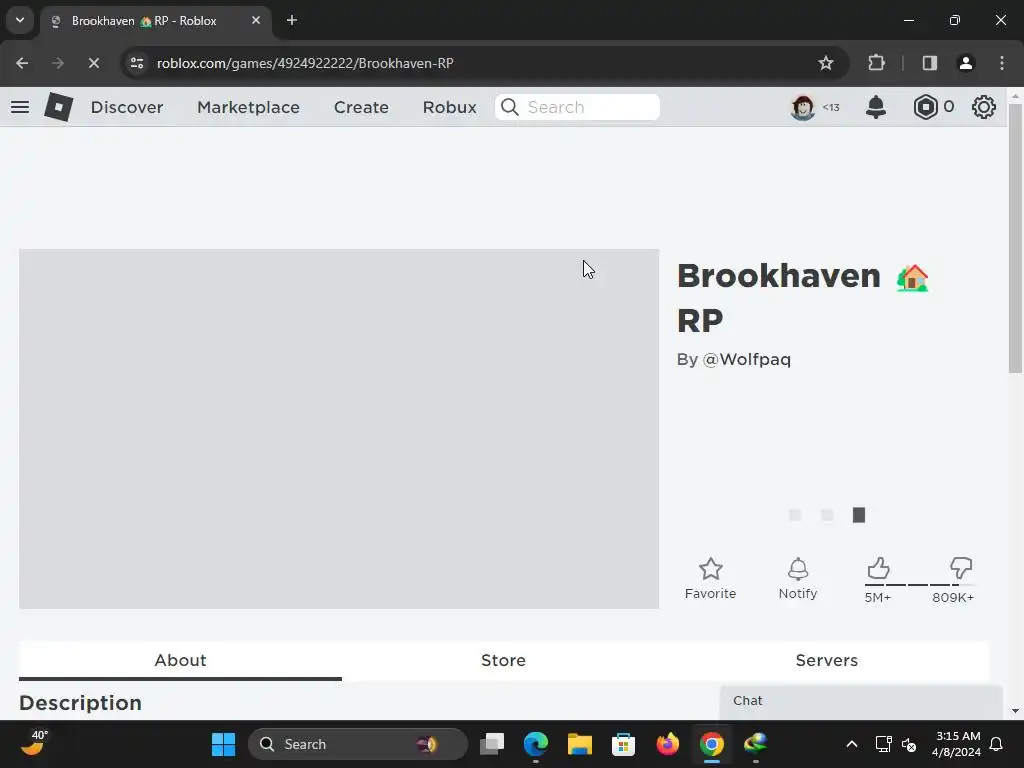Click the Roblox logo home icon
1024x768 pixels.
point(59,107)
